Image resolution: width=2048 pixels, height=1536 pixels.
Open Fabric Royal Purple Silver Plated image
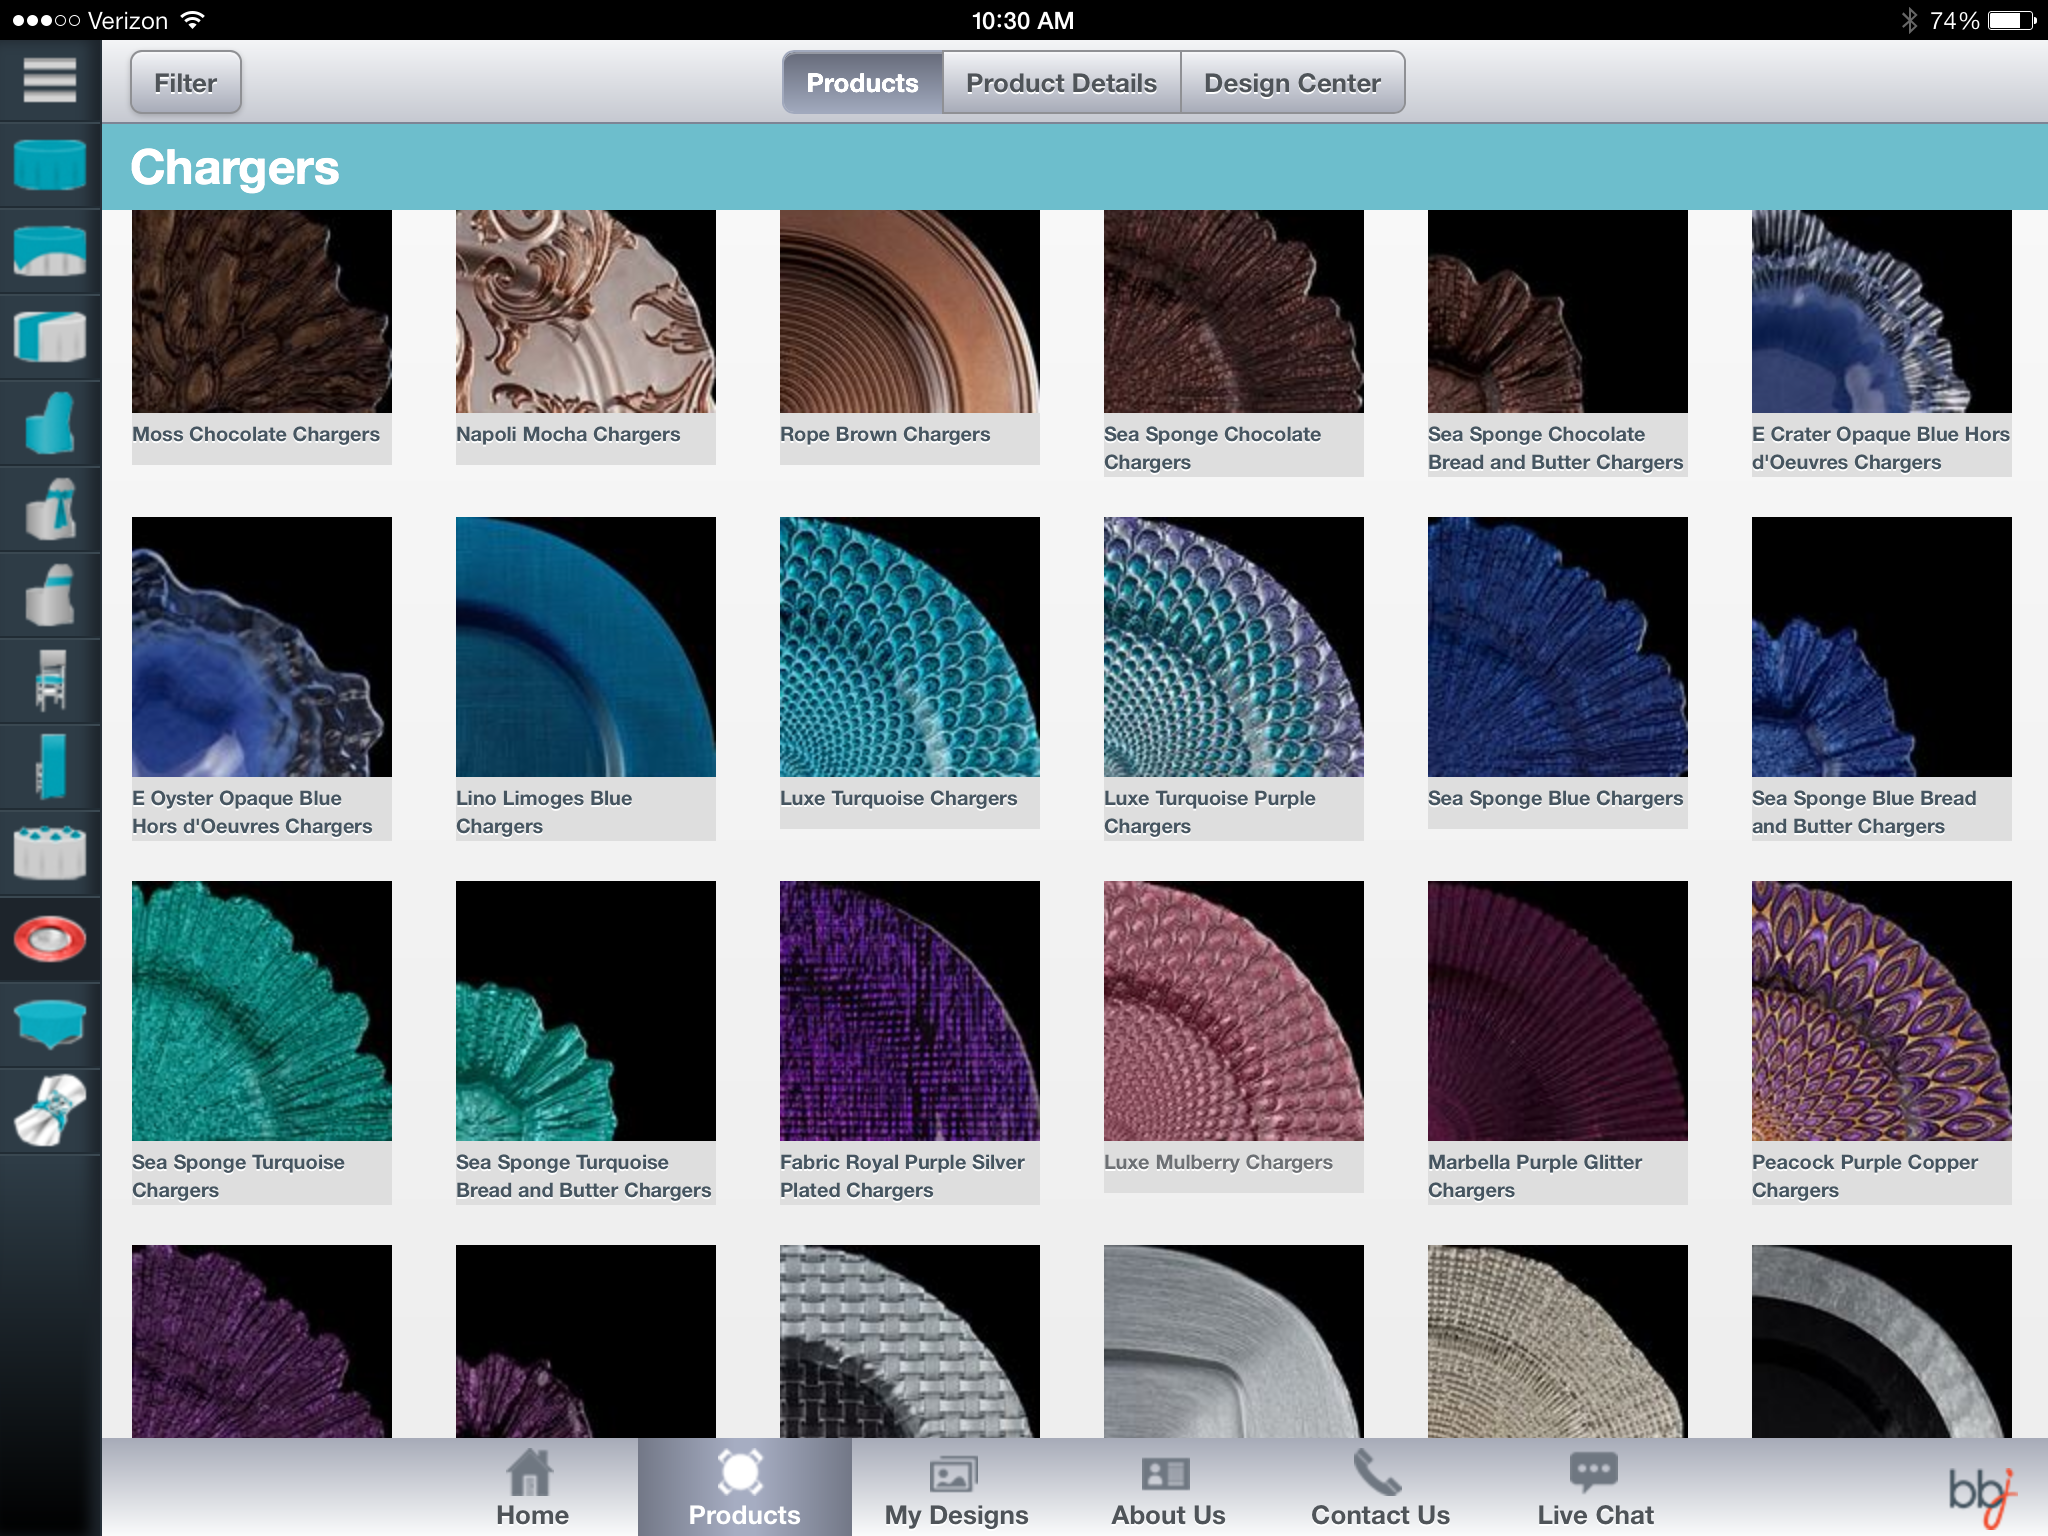coord(910,1011)
